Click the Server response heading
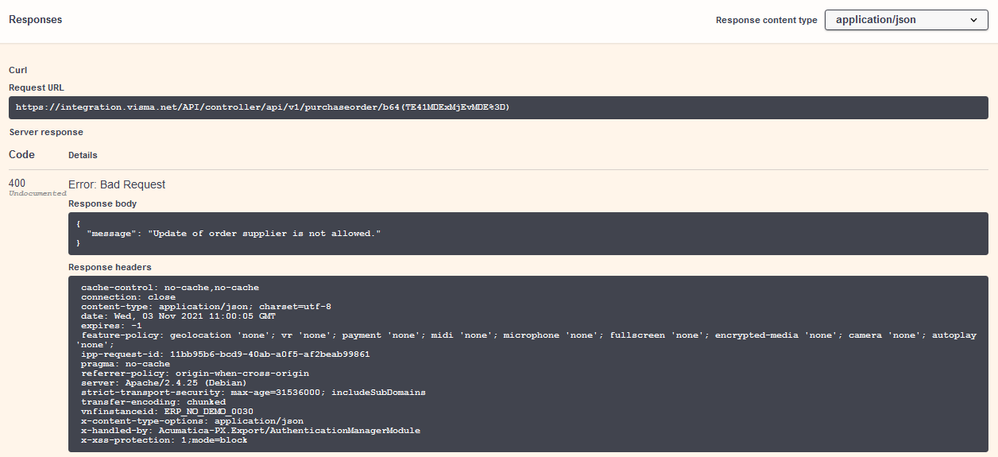This screenshot has height=457, width=998. pos(46,132)
